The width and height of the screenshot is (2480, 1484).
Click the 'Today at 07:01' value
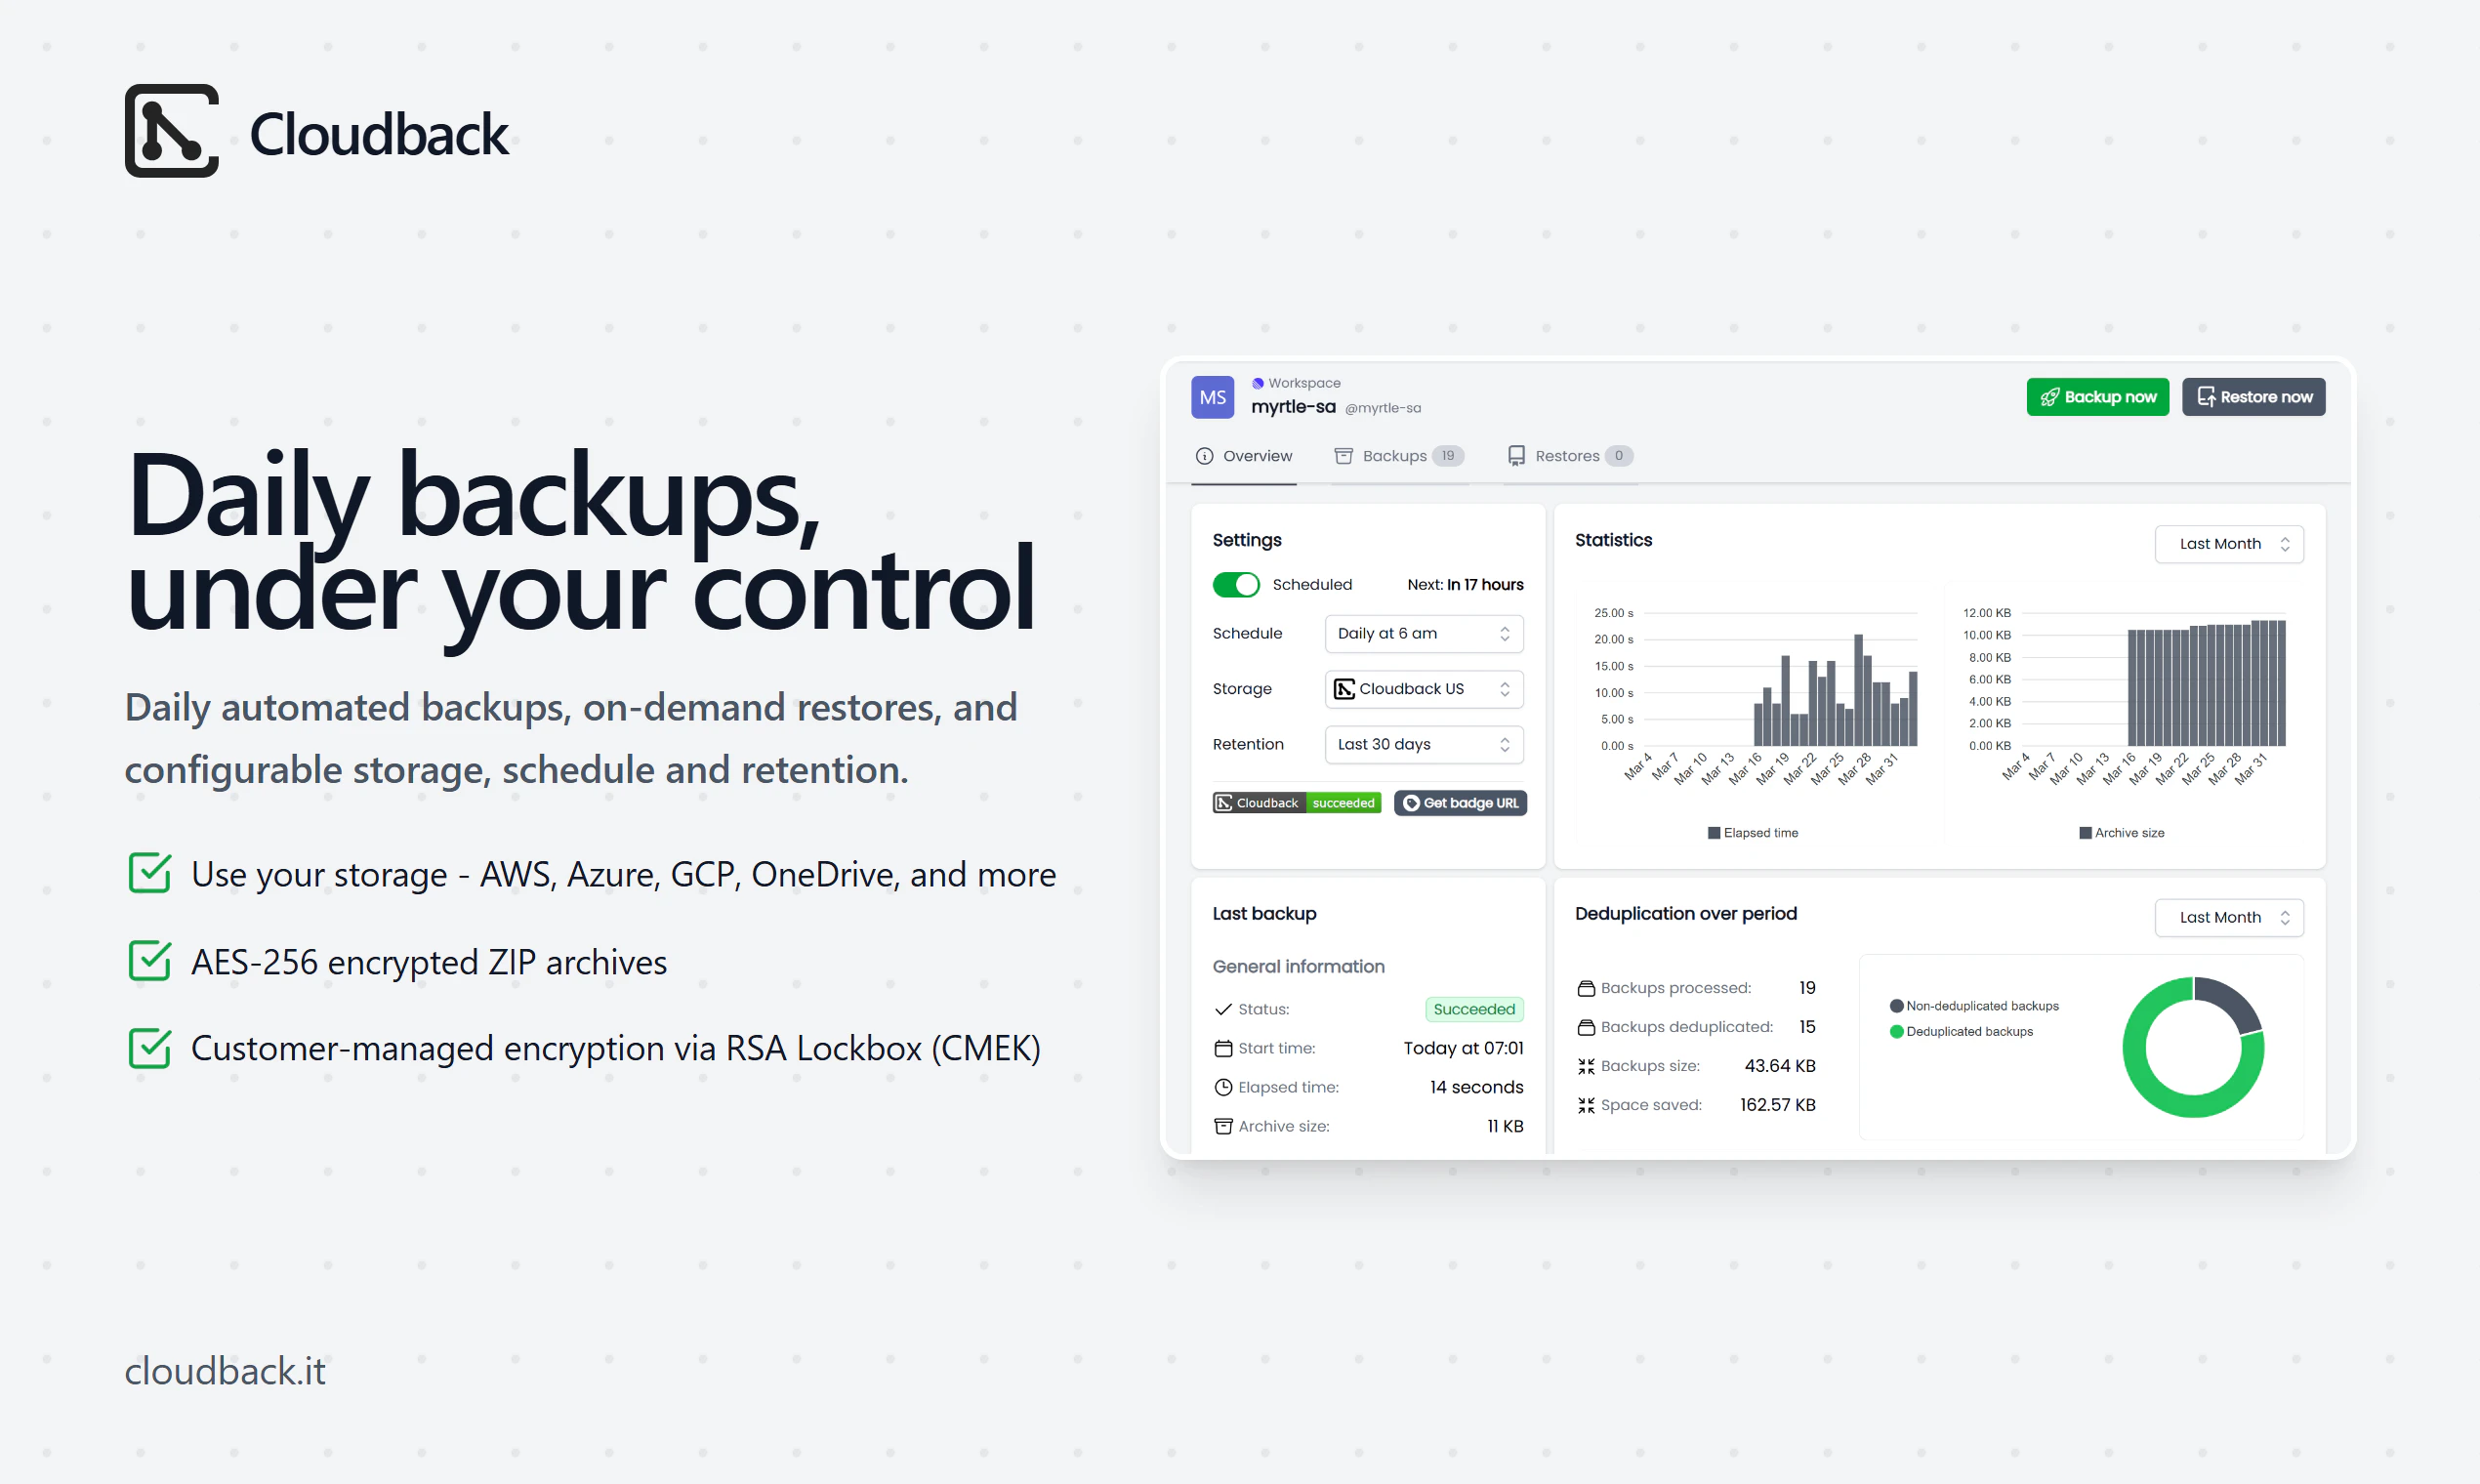click(1463, 1048)
